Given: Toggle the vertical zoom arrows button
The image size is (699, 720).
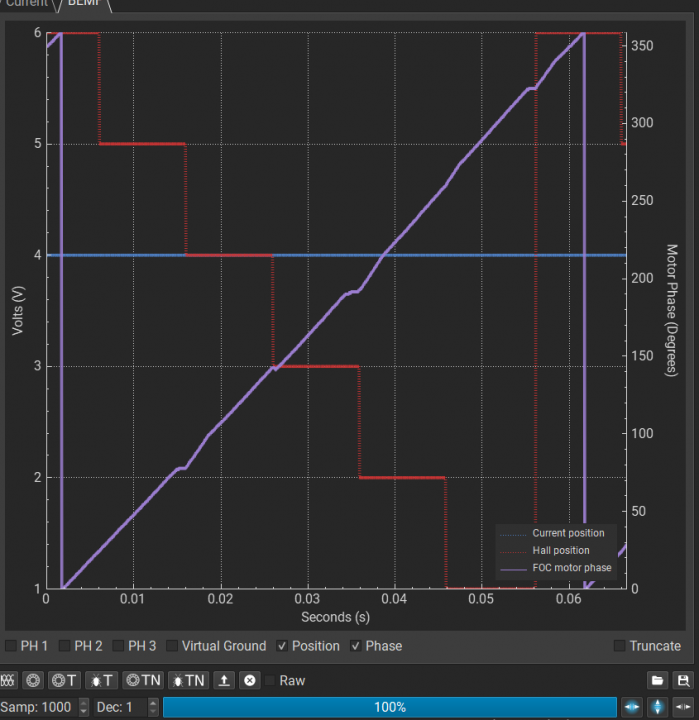Looking at the screenshot, I should 657,707.
